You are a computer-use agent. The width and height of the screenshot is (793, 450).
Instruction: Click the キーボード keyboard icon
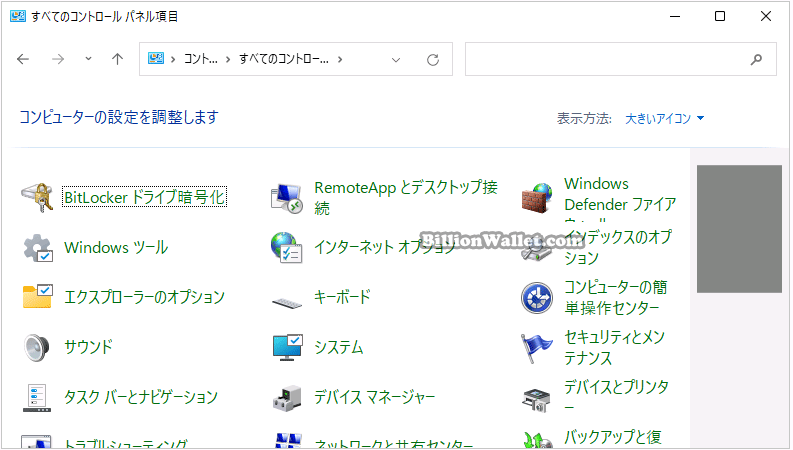[x=286, y=302]
